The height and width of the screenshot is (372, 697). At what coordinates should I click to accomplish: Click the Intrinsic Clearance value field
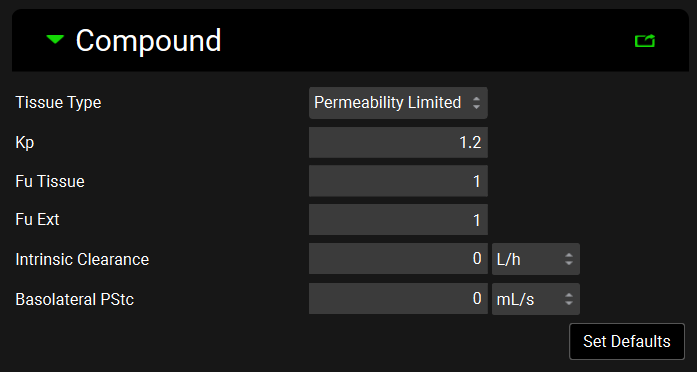398,259
